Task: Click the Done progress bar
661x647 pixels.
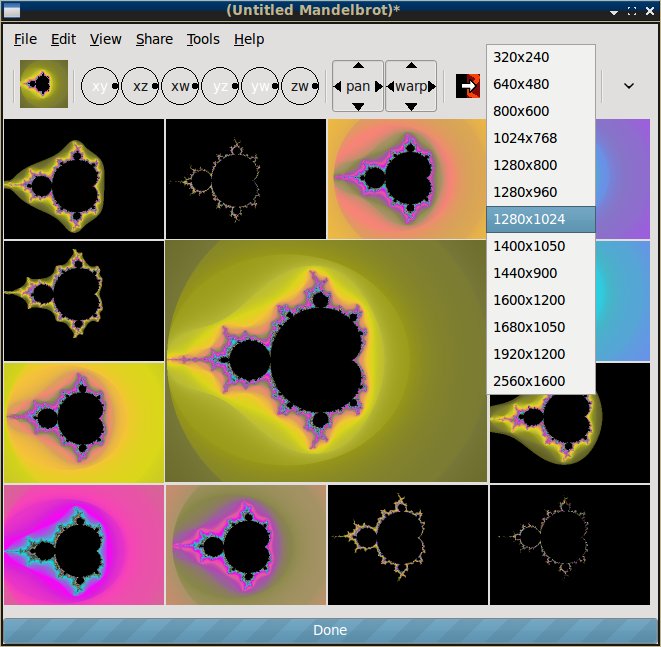Action: [330, 630]
